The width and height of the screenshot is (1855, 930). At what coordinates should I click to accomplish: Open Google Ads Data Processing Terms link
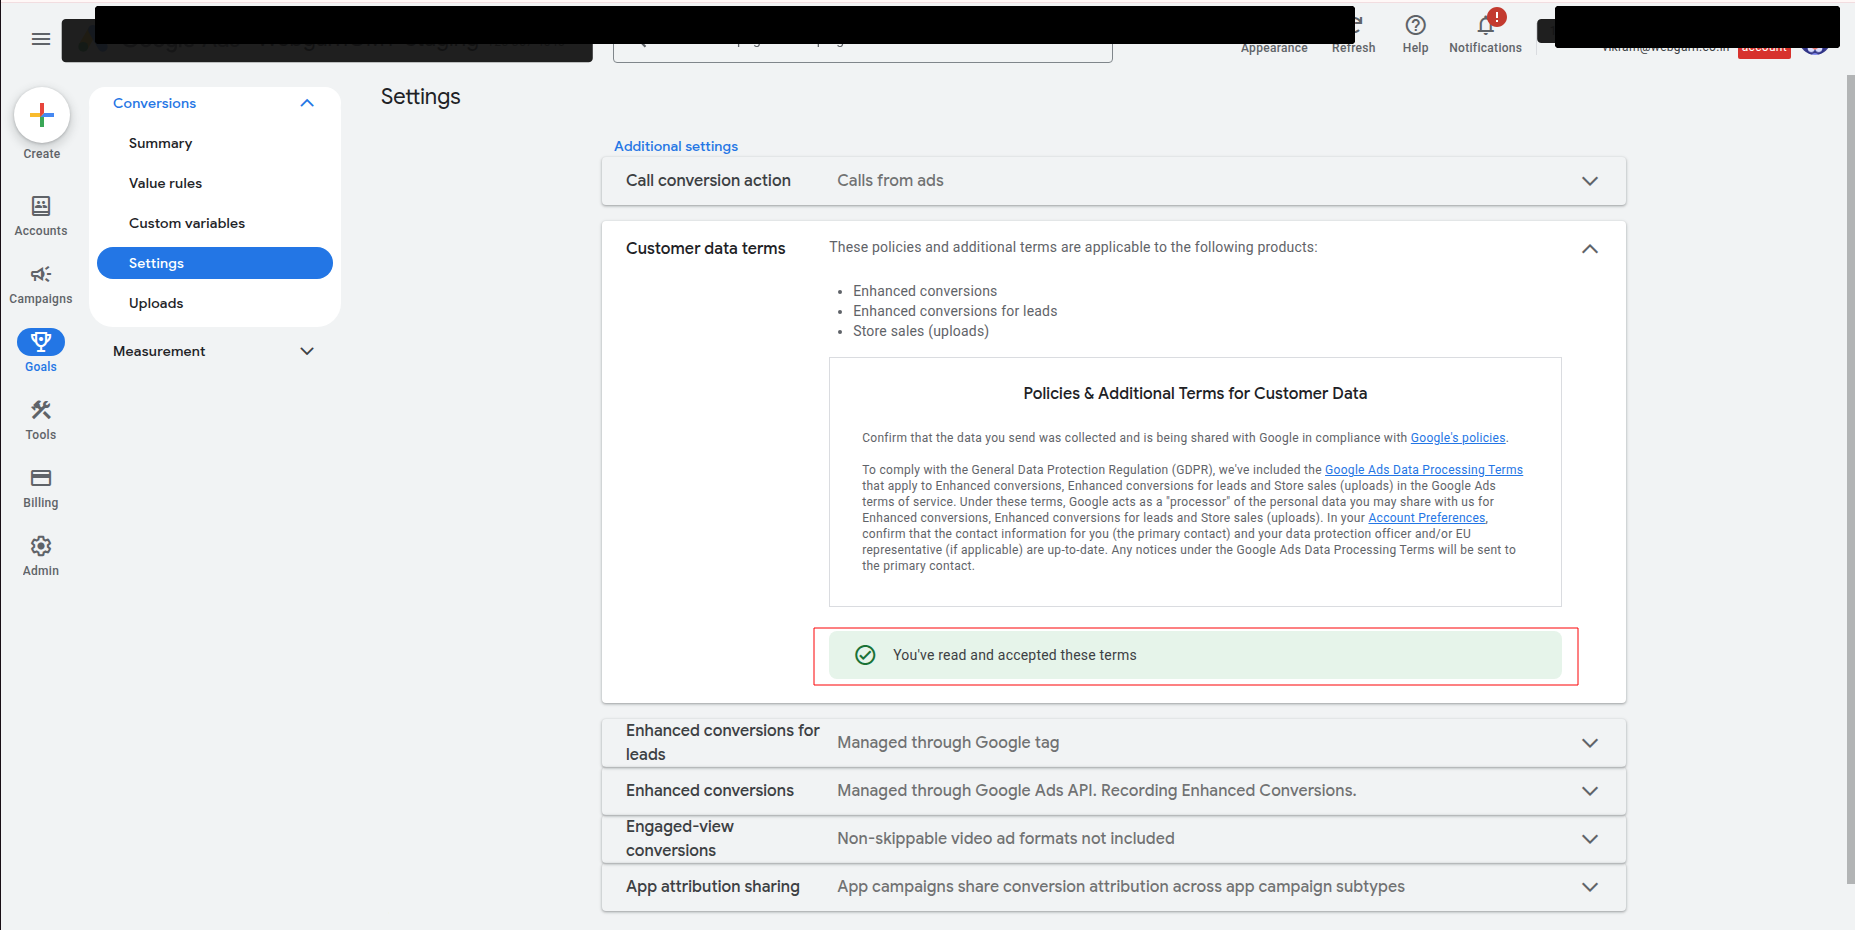[1424, 470]
